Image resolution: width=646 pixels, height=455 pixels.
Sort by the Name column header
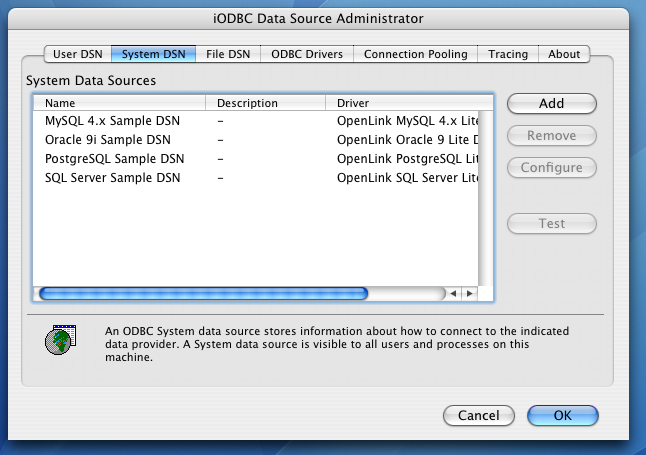point(118,103)
